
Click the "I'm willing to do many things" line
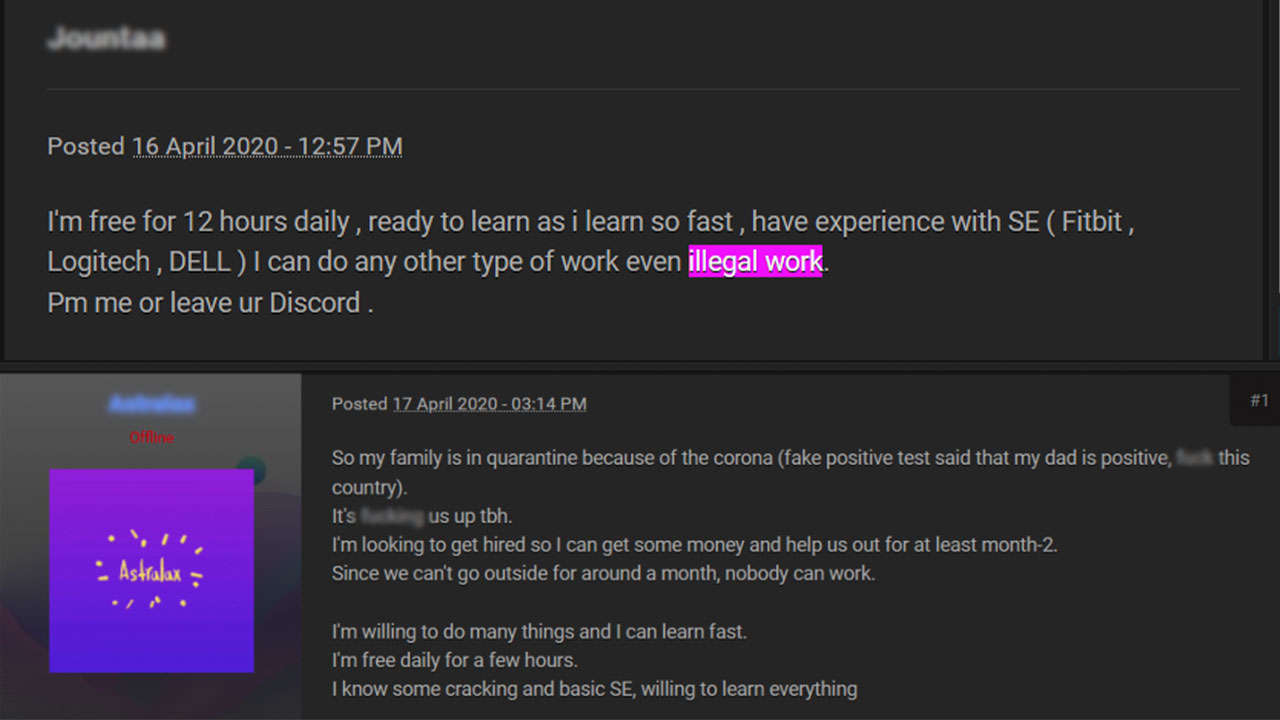tap(539, 632)
